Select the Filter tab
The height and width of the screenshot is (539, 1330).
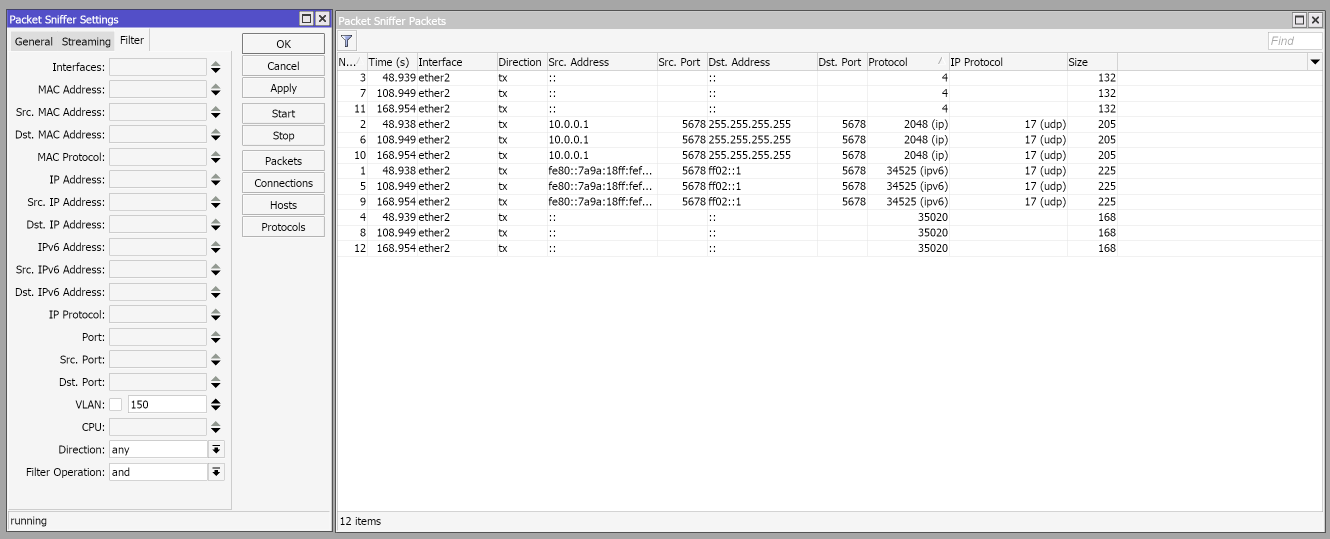[132, 40]
